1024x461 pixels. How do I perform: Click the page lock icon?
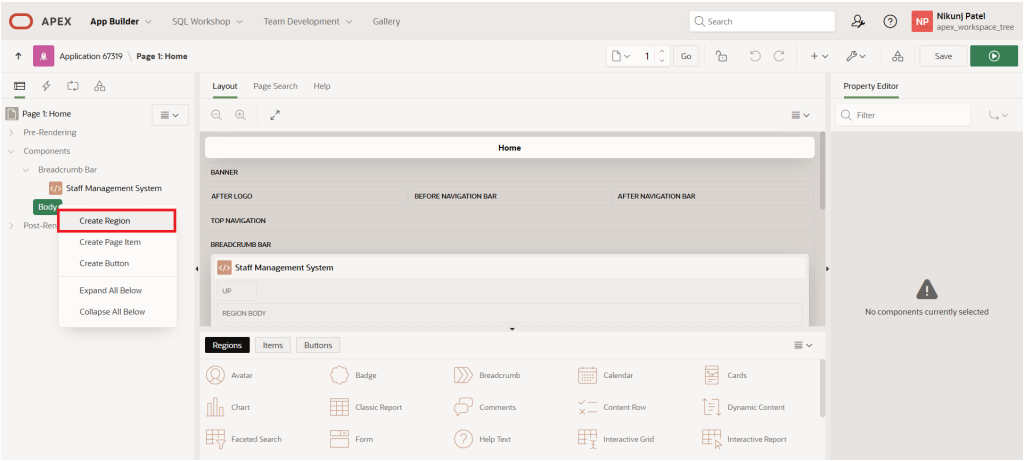[721, 56]
